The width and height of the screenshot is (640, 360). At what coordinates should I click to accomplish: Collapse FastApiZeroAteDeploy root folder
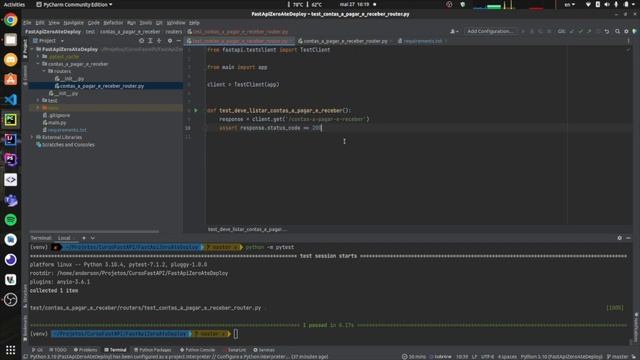click(32, 49)
